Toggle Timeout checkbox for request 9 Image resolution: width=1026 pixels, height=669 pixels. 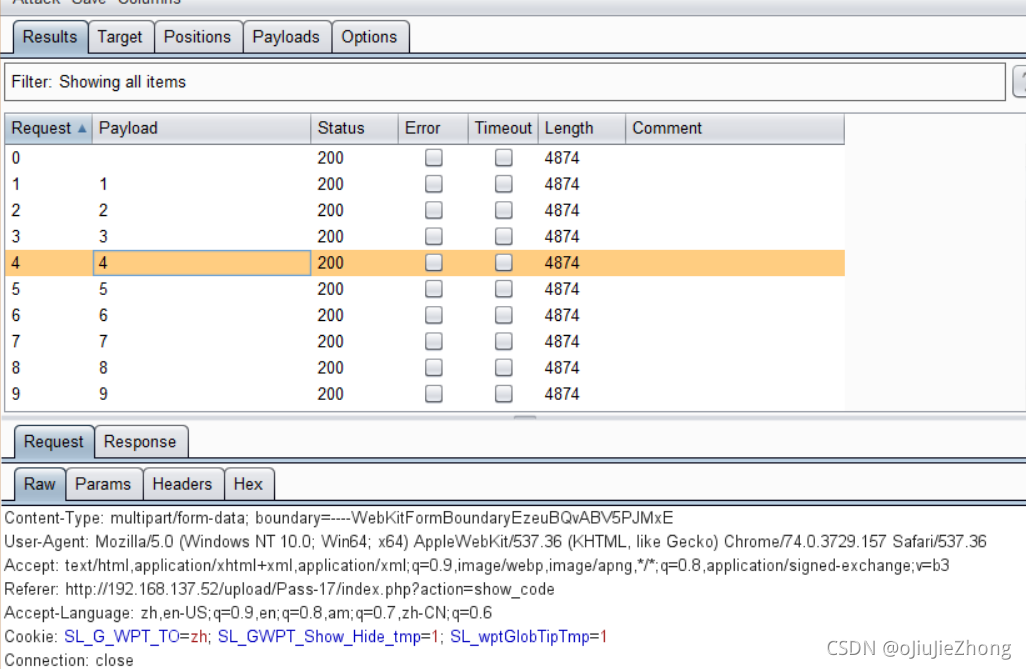coord(503,393)
